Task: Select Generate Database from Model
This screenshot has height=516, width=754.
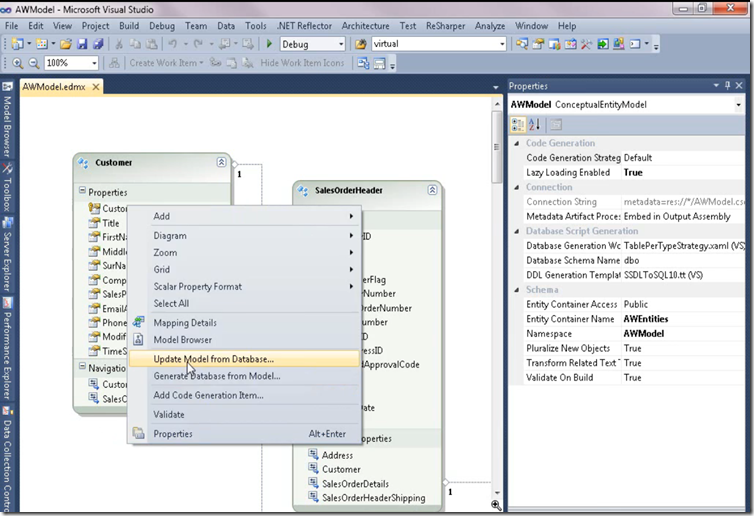Action: (x=244, y=376)
